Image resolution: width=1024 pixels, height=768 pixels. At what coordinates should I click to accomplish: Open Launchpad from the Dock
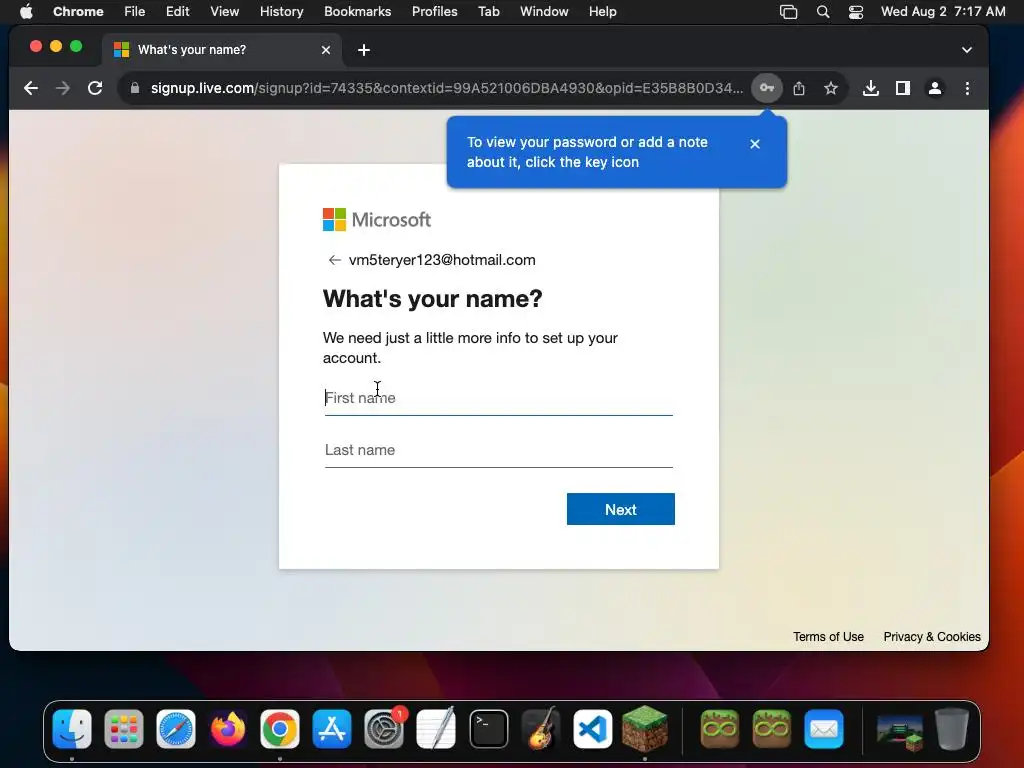pos(123,729)
